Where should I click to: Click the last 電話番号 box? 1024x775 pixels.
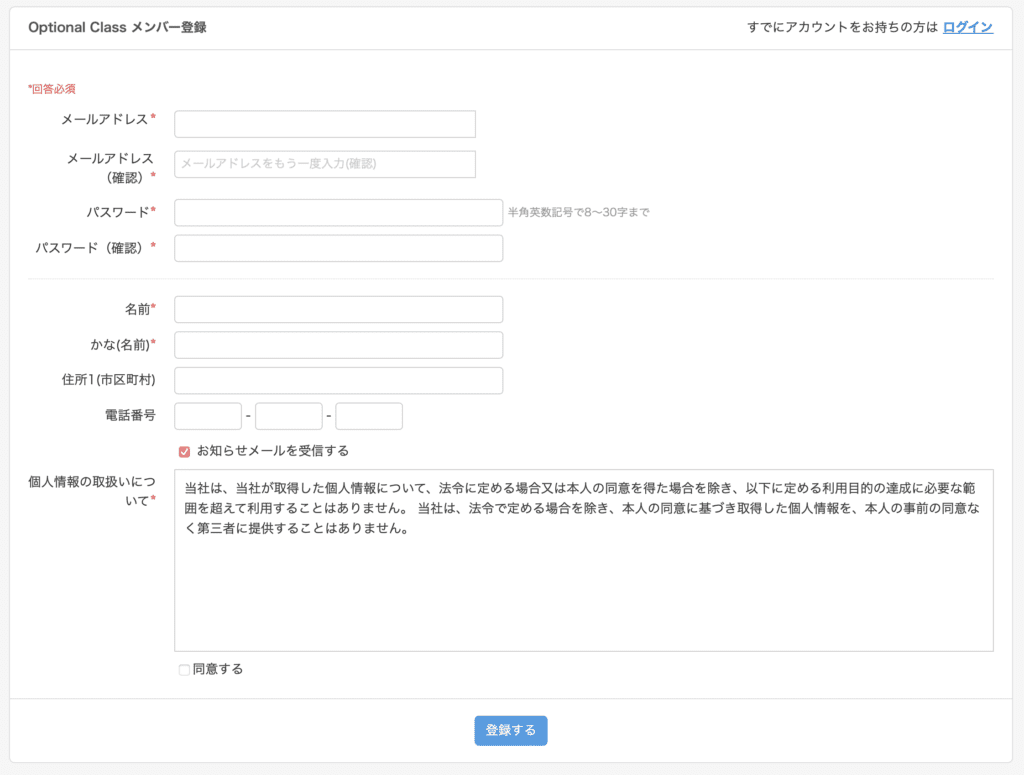(x=369, y=416)
